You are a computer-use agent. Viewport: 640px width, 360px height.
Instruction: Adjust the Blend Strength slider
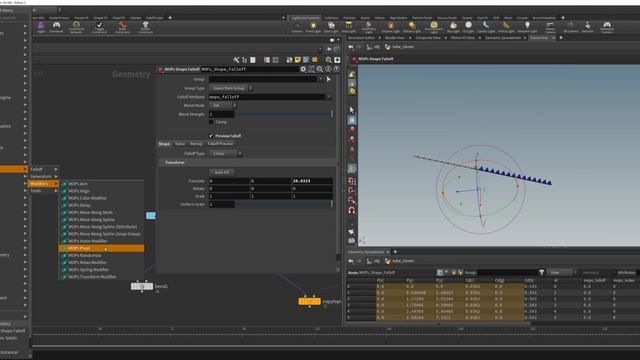284,114
